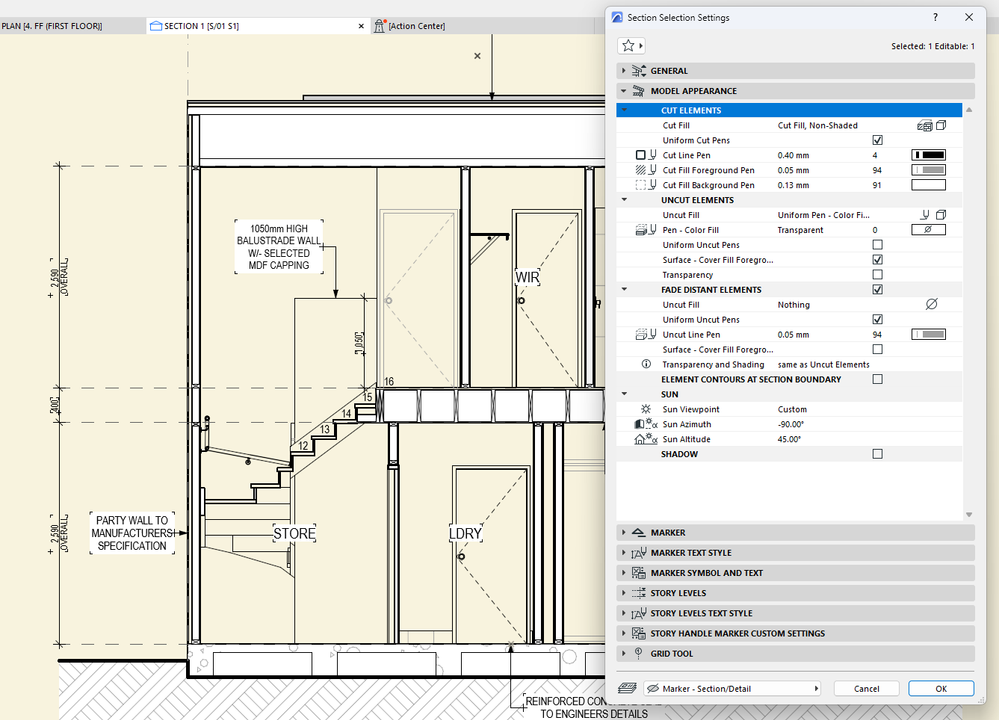Image resolution: width=999 pixels, height=720 pixels.
Task: Collapse the Cut Elements section
Action: 624,110
